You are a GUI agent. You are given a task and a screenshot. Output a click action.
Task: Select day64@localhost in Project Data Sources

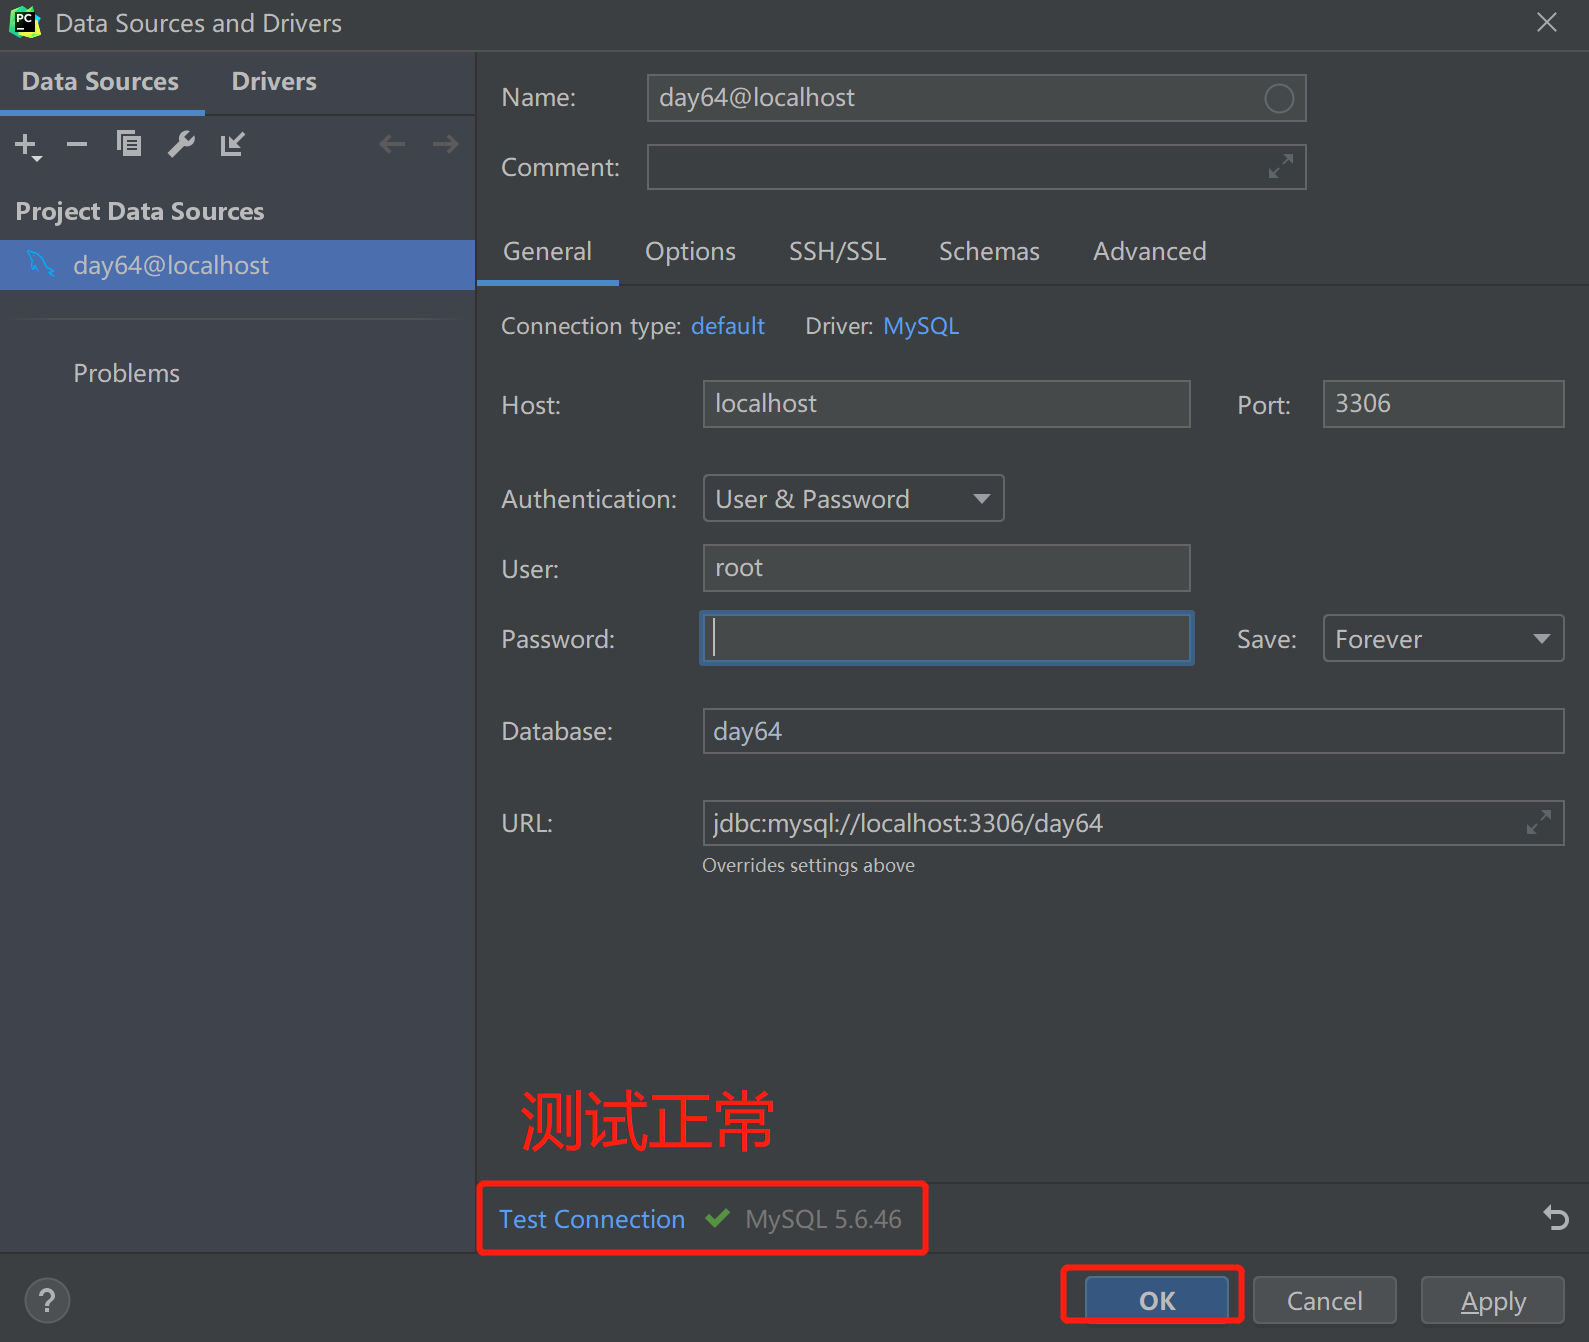237,265
